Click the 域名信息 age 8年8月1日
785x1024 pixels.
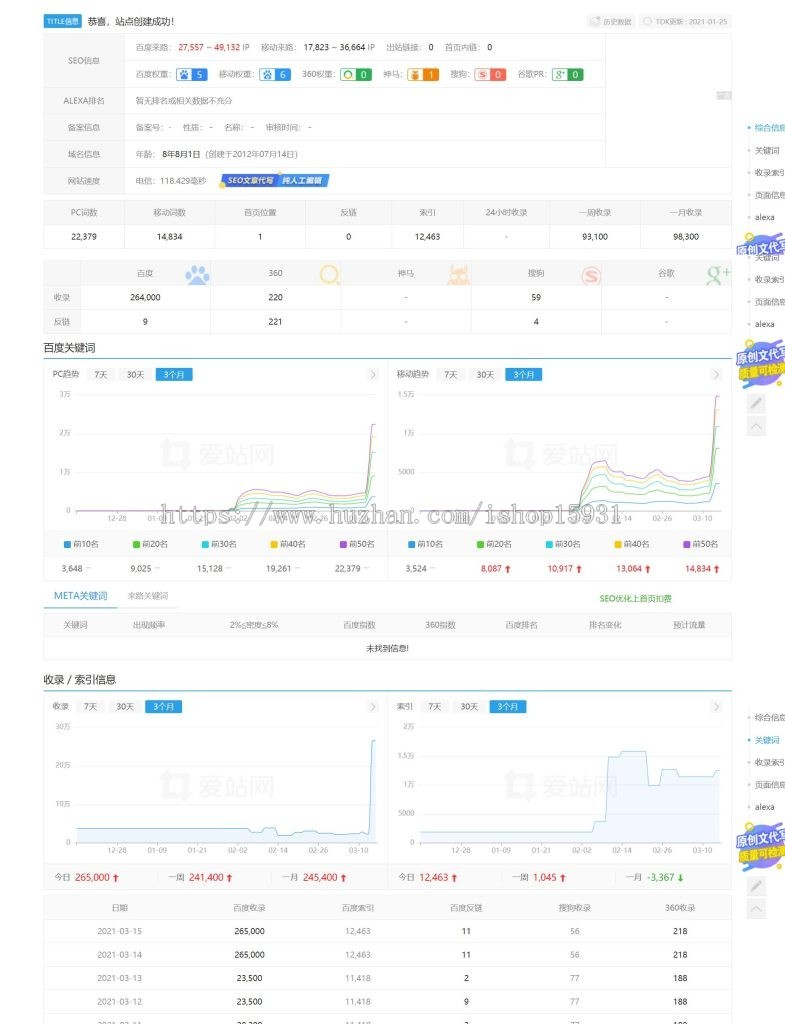tap(182, 154)
